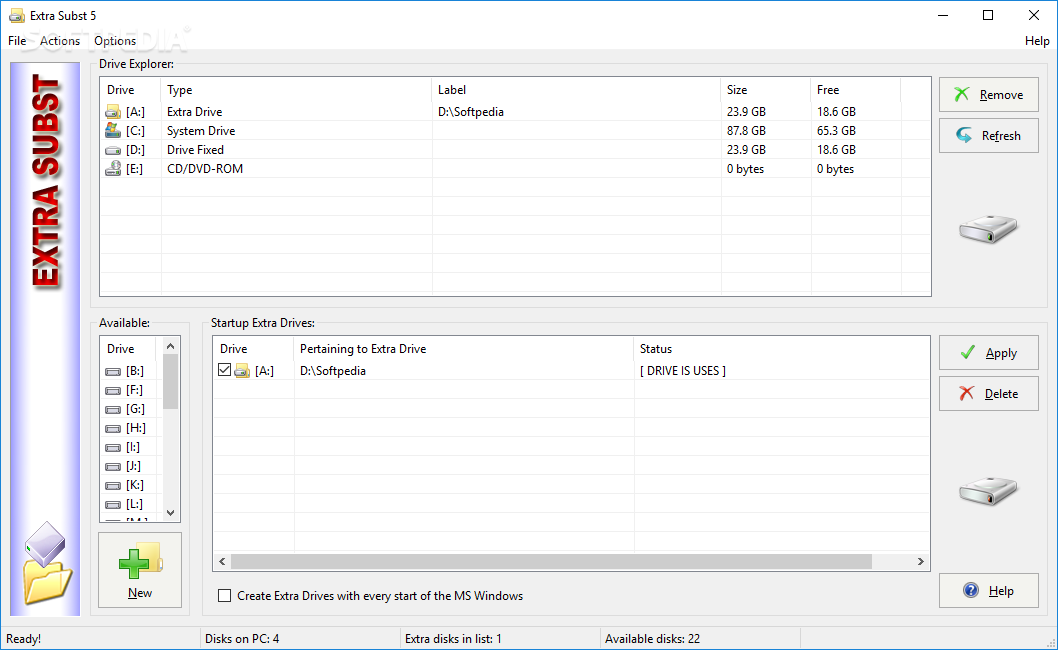The image size is (1058, 650).
Task: Open the File menu
Action: [17, 40]
